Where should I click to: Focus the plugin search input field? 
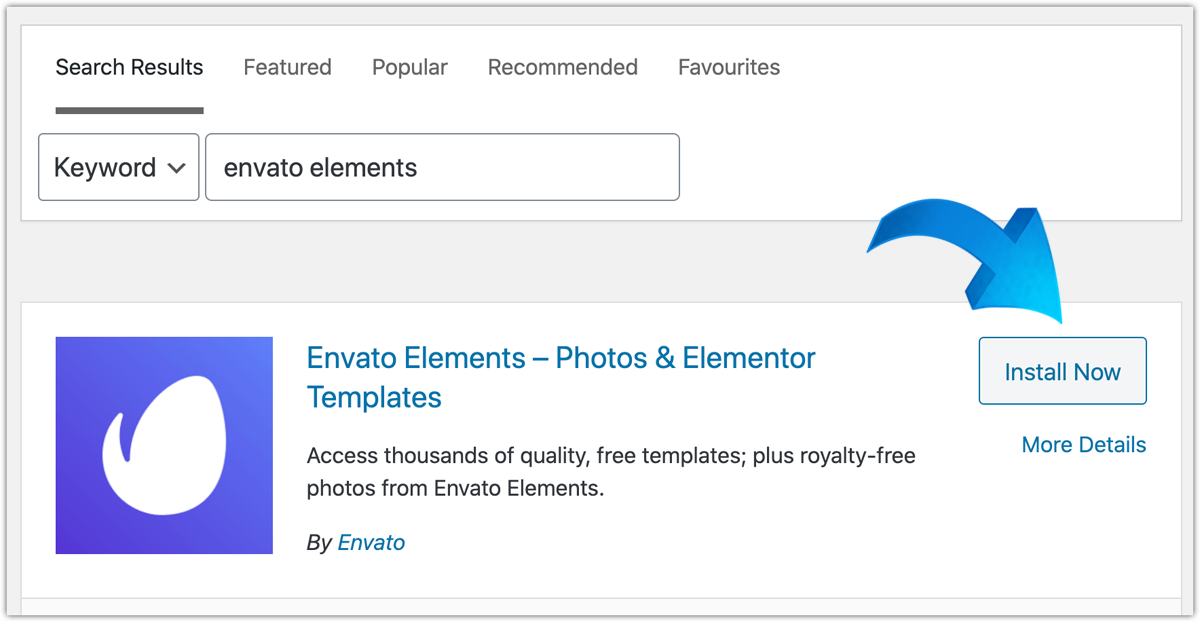pyautogui.click(x=442, y=167)
